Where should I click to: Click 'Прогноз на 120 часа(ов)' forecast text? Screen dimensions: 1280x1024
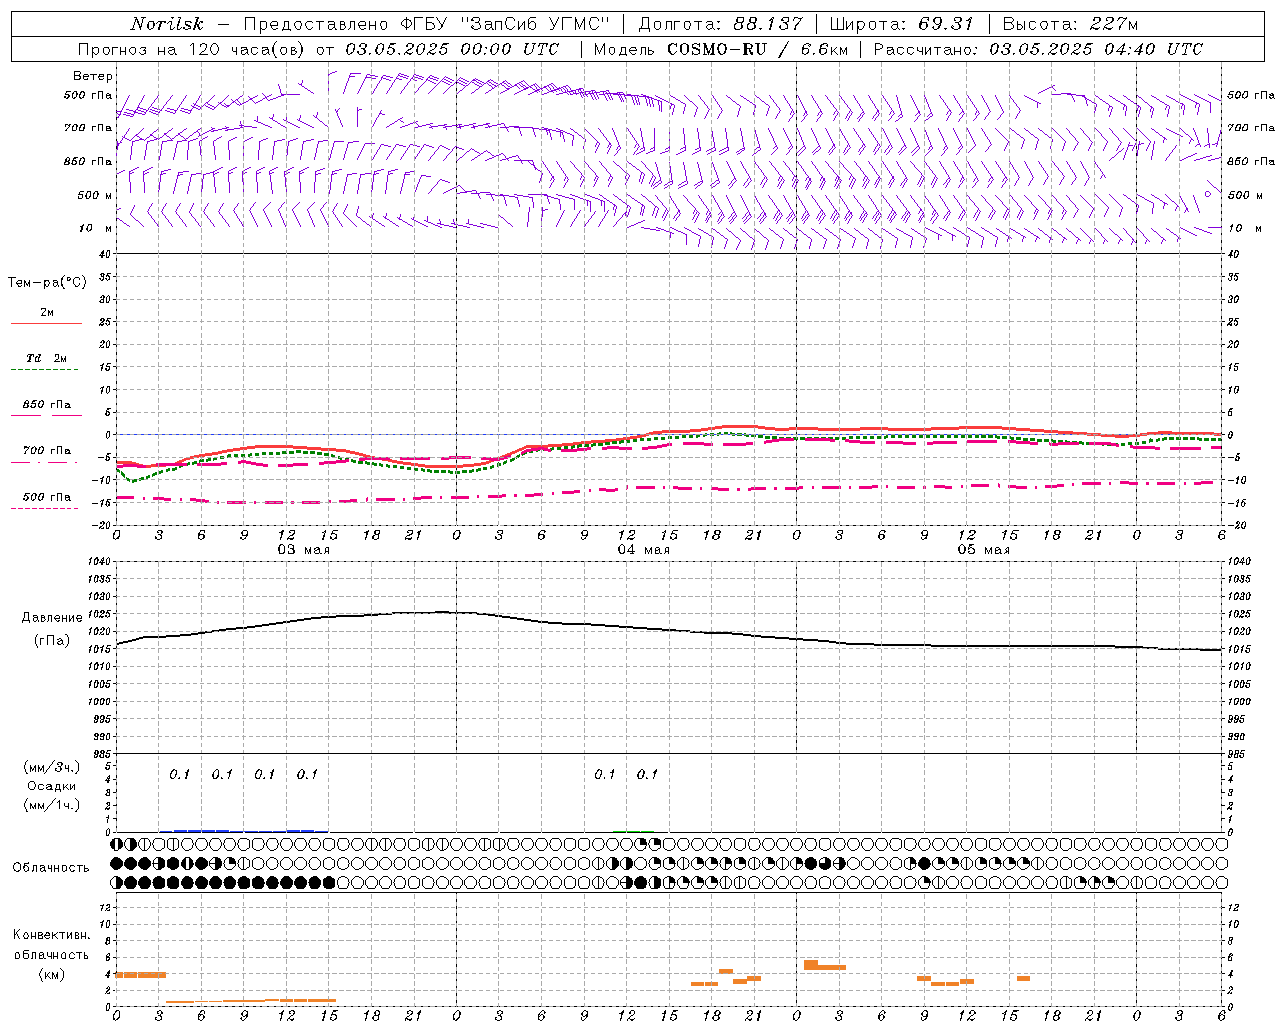192,49
